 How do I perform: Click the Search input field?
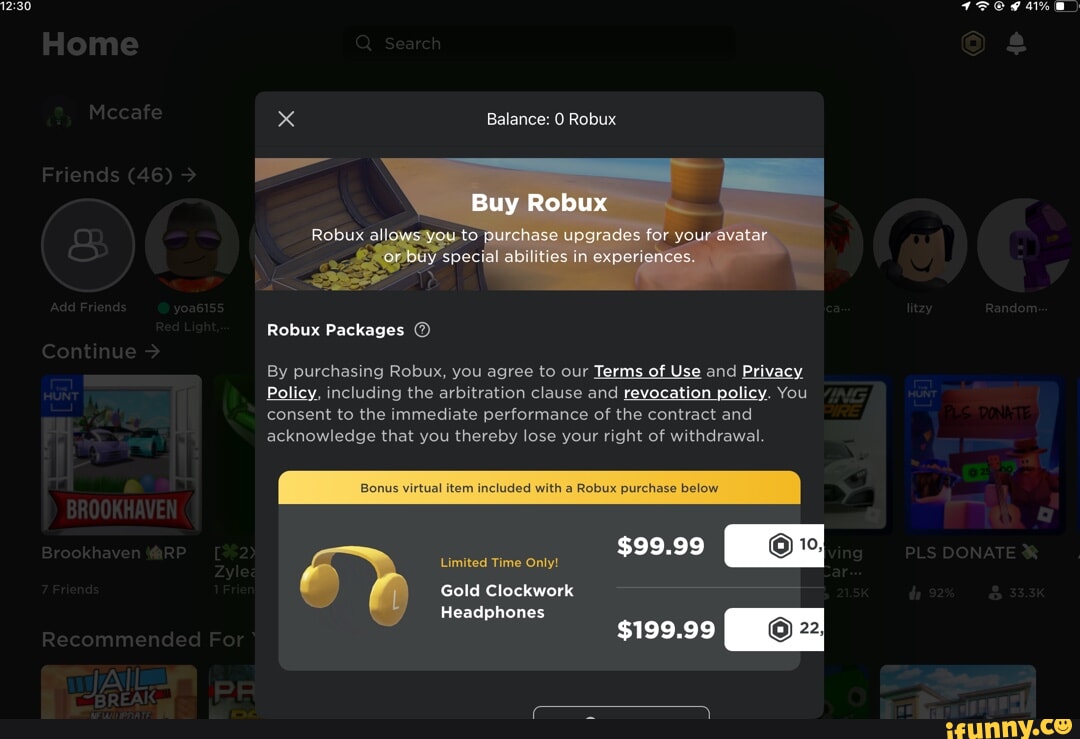539,43
